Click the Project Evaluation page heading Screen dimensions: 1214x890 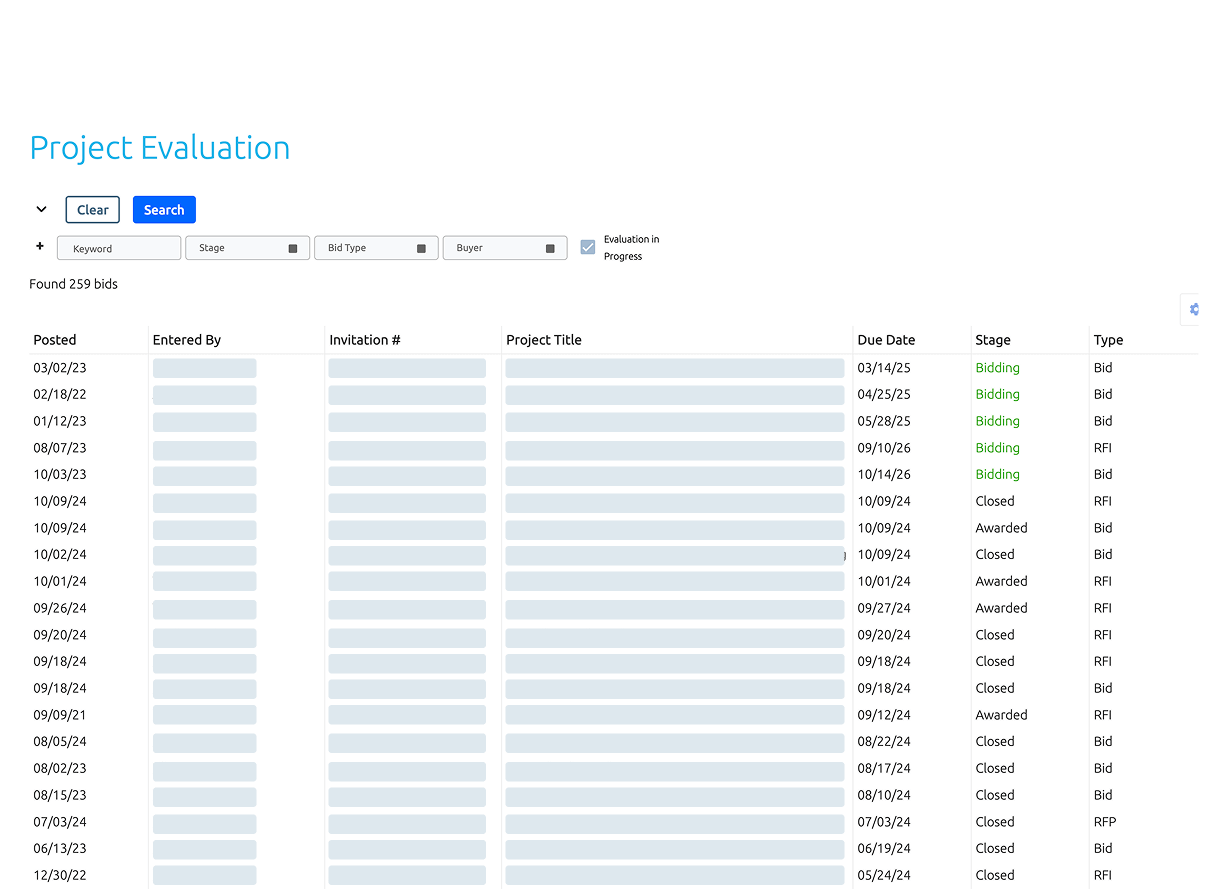(x=159, y=147)
